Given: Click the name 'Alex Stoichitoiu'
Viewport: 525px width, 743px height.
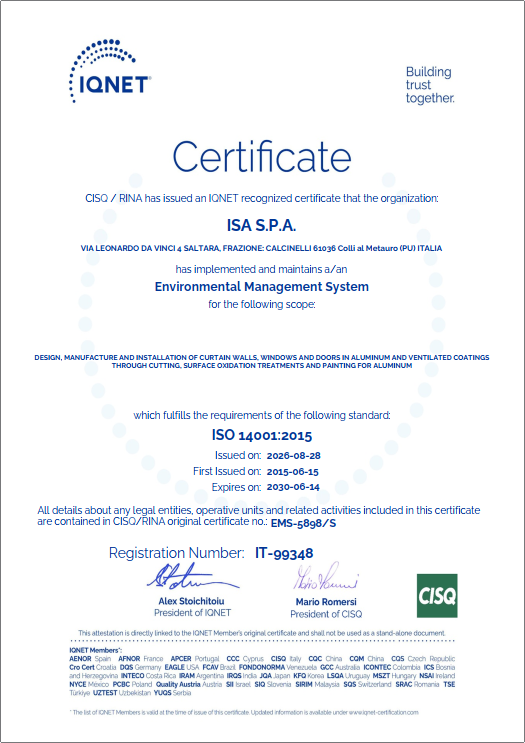Looking at the screenshot, I should coord(191,601).
